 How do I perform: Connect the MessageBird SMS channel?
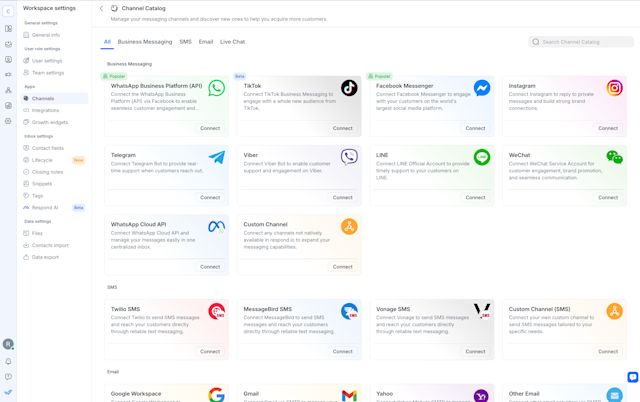(342, 351)
